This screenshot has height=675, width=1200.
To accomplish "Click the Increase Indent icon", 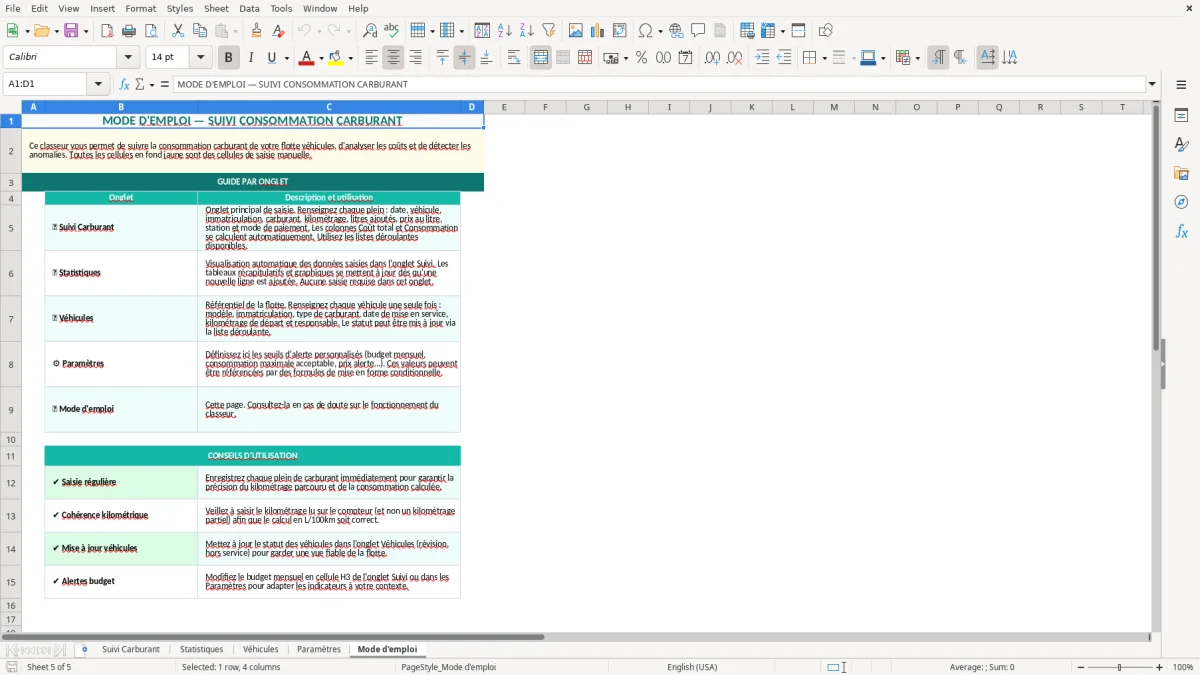I will [762, 58].
